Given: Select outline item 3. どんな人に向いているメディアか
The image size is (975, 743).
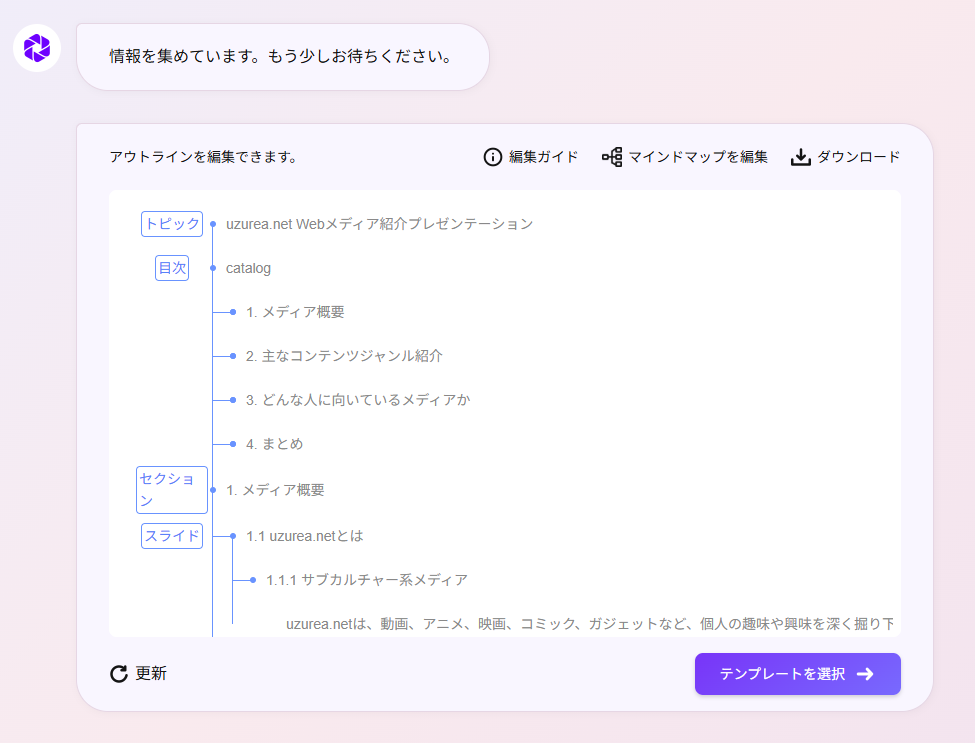Looking at the screenshot, I should 358,400.
